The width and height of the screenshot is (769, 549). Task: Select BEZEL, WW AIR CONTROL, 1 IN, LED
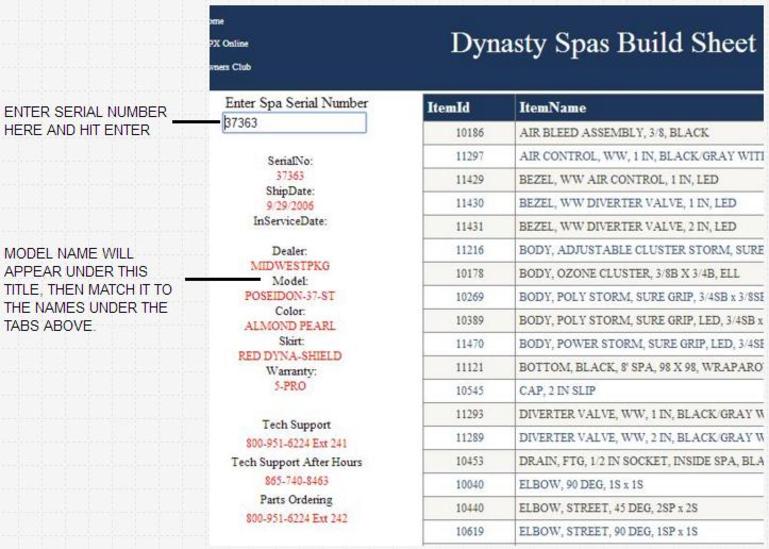click(619, 180)
